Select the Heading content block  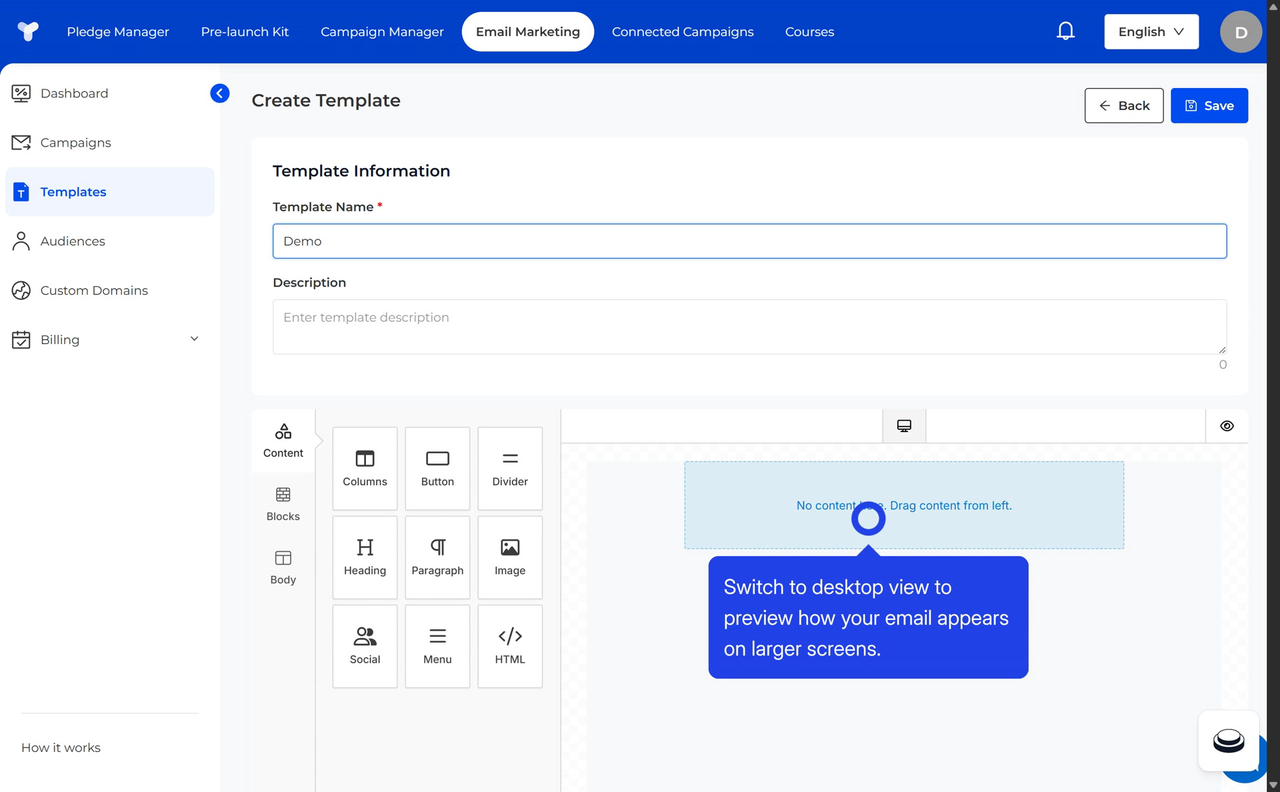(365, 557)
